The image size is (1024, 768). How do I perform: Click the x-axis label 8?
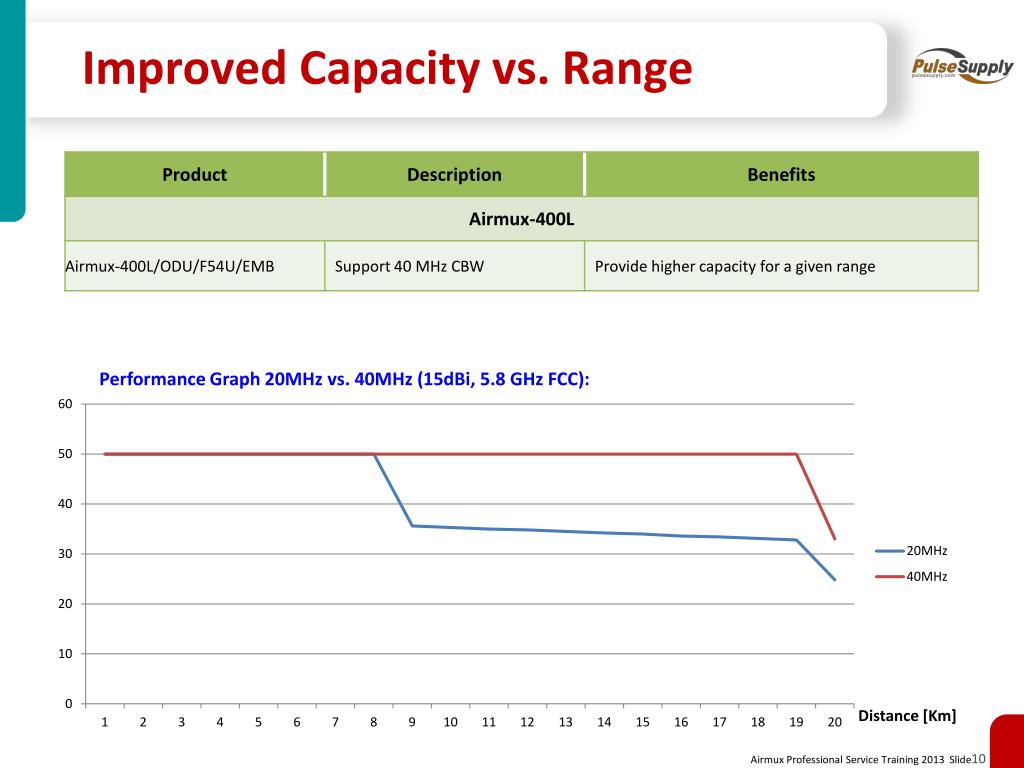click(x=374, y=722)
